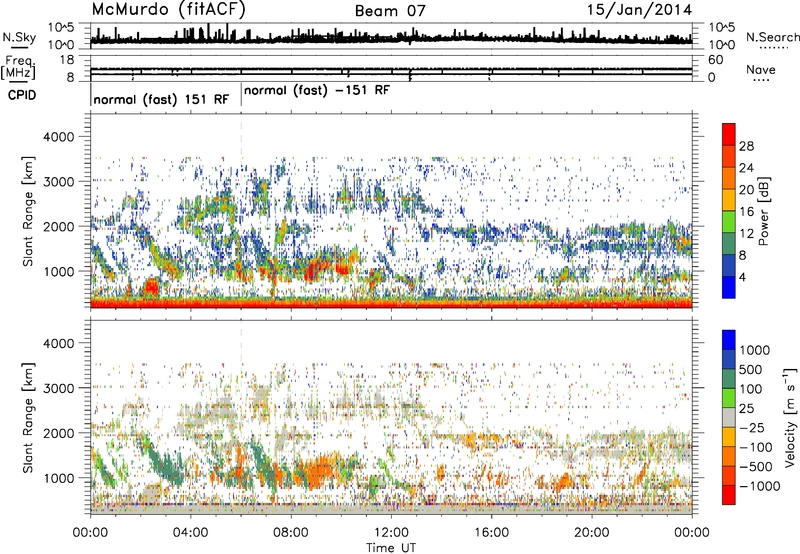Click the 'Velocity [m s-1]' color bar label
800x554 pixels.
[x=789, y=417]
